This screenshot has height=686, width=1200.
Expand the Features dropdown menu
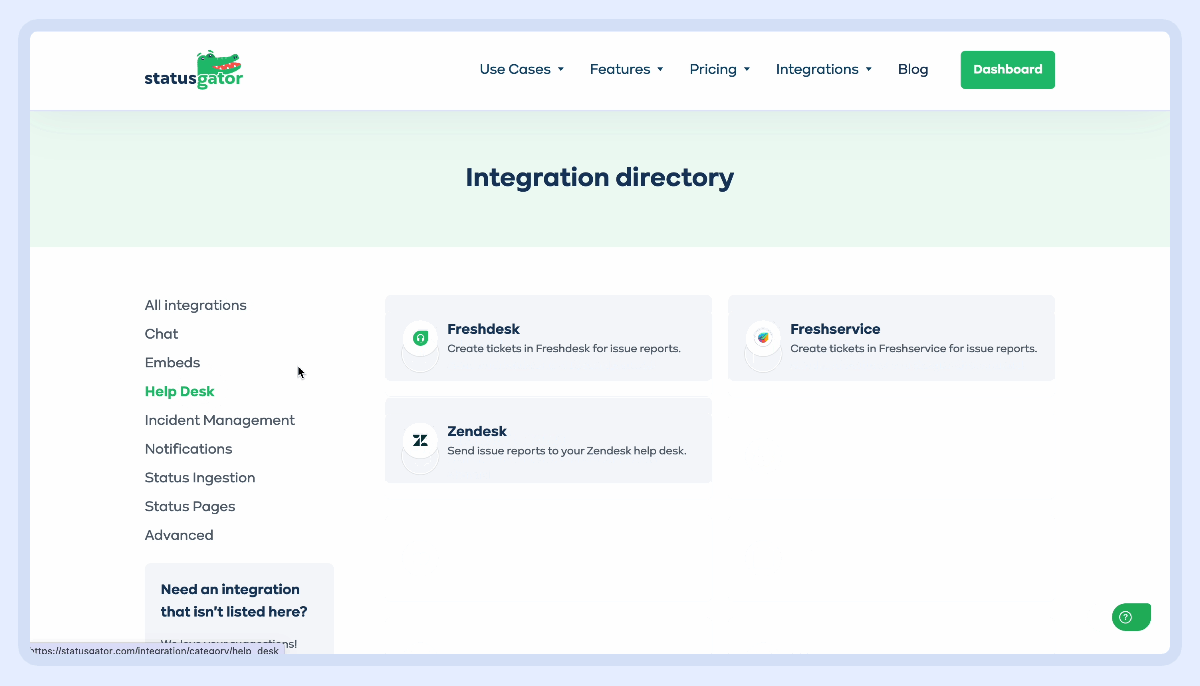click(x=626, y=70)
